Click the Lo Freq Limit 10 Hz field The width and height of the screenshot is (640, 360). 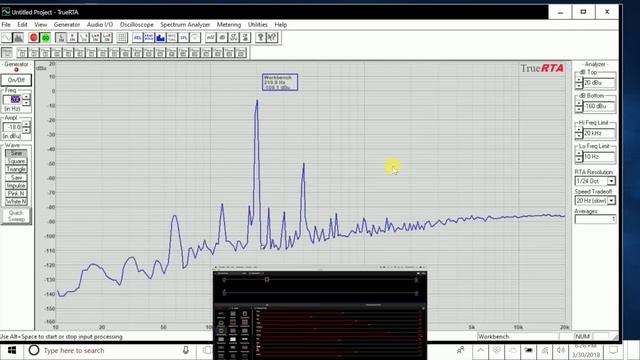599,157
